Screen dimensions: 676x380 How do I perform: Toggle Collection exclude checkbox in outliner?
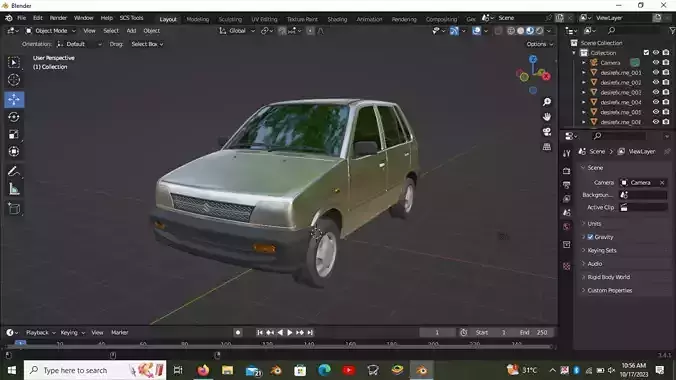(x=646, y=53)
